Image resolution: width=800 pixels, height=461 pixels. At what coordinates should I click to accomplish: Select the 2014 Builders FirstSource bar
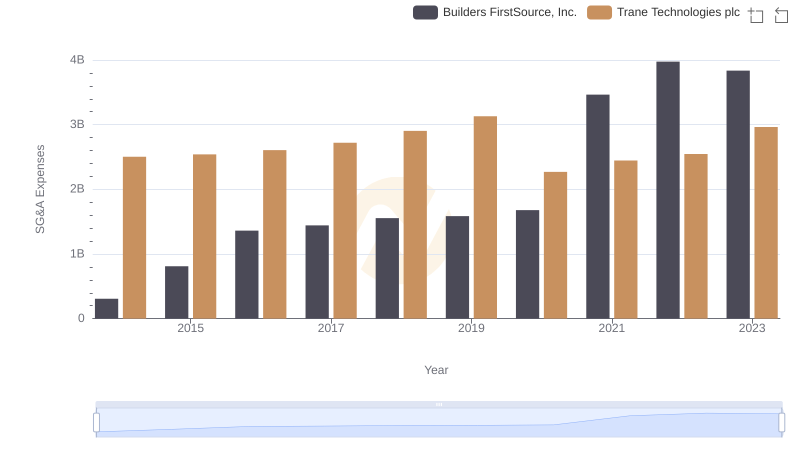tap(107, 309)
